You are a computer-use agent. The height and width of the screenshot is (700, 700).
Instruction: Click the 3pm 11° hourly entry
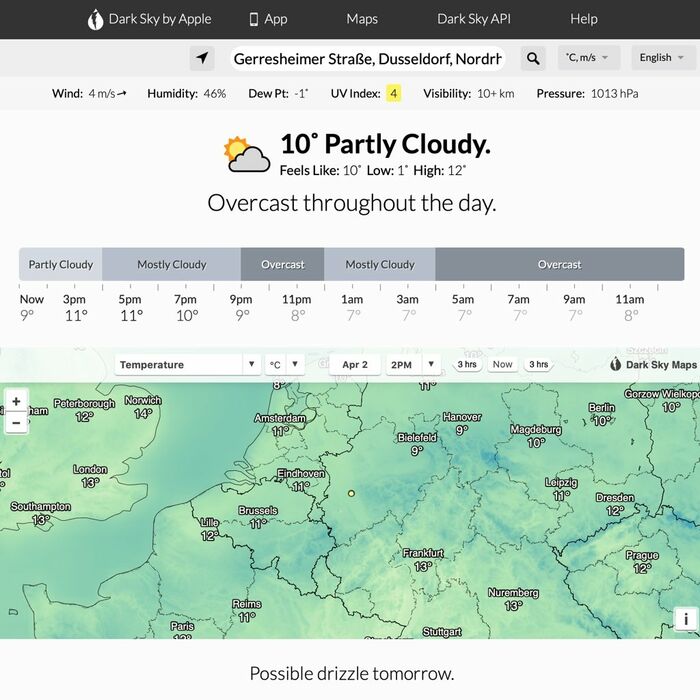[75, 308]
